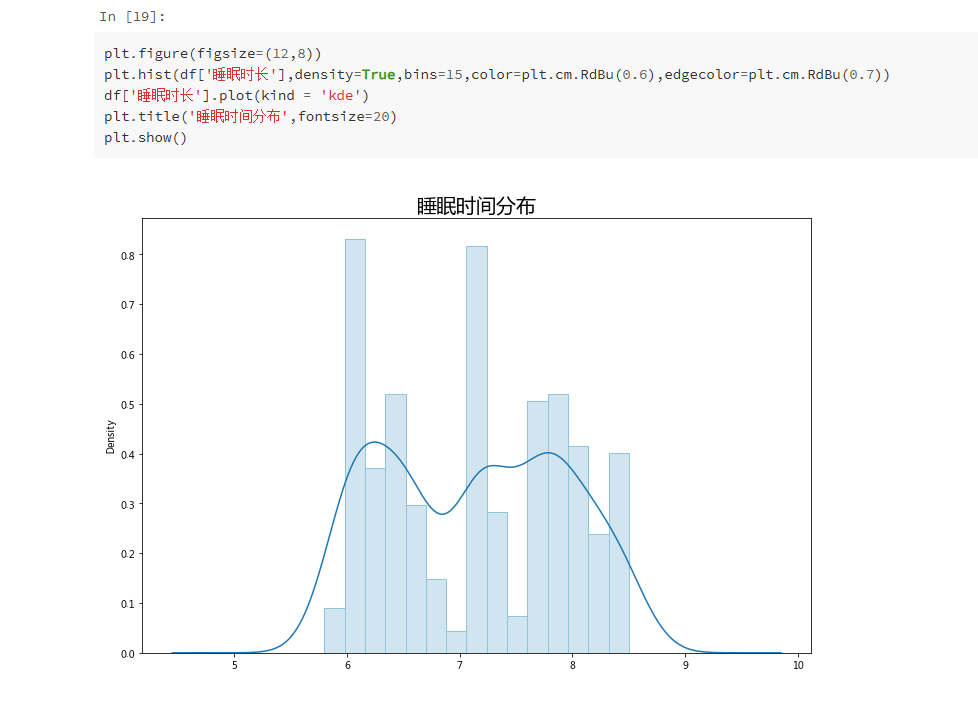
Task: Click the True keyword in the hist line
Action: pos(379,75)
